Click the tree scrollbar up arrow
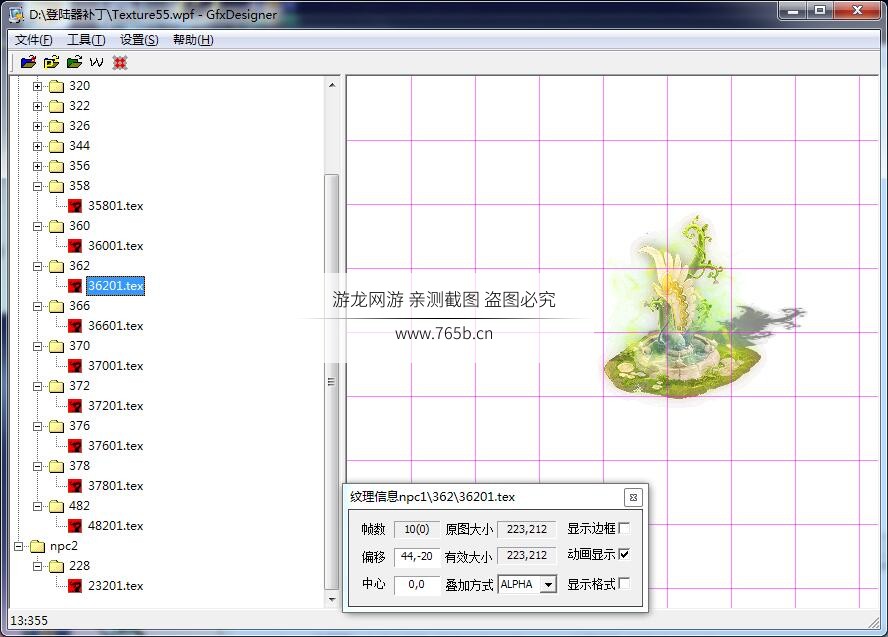This screenshot has width=888, height=637. (332, 85)
